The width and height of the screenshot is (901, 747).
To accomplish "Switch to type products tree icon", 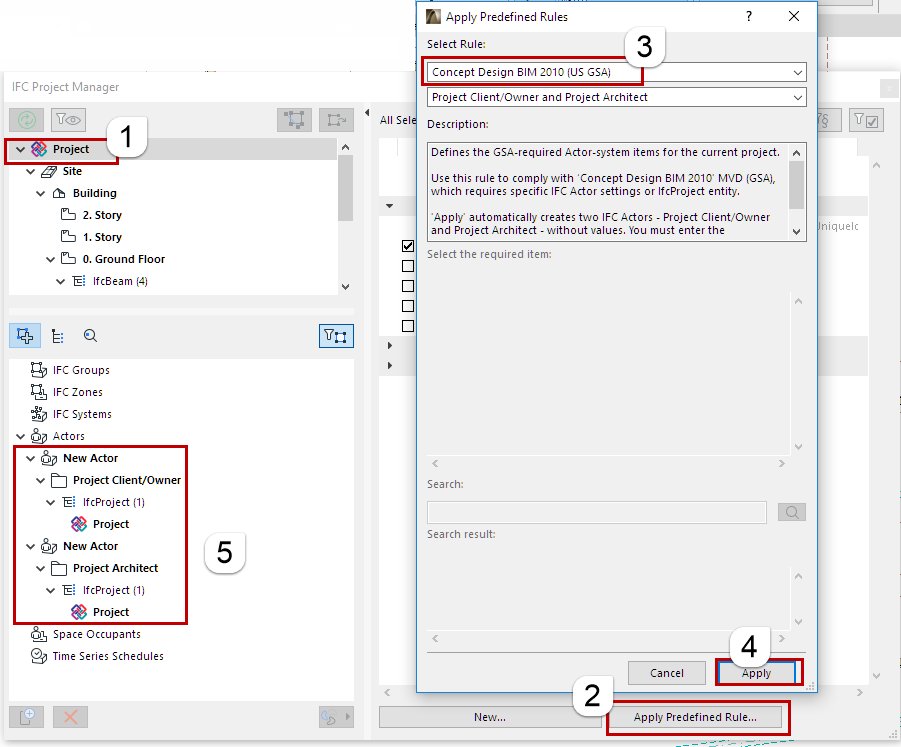I will click(x=57, y=336).
